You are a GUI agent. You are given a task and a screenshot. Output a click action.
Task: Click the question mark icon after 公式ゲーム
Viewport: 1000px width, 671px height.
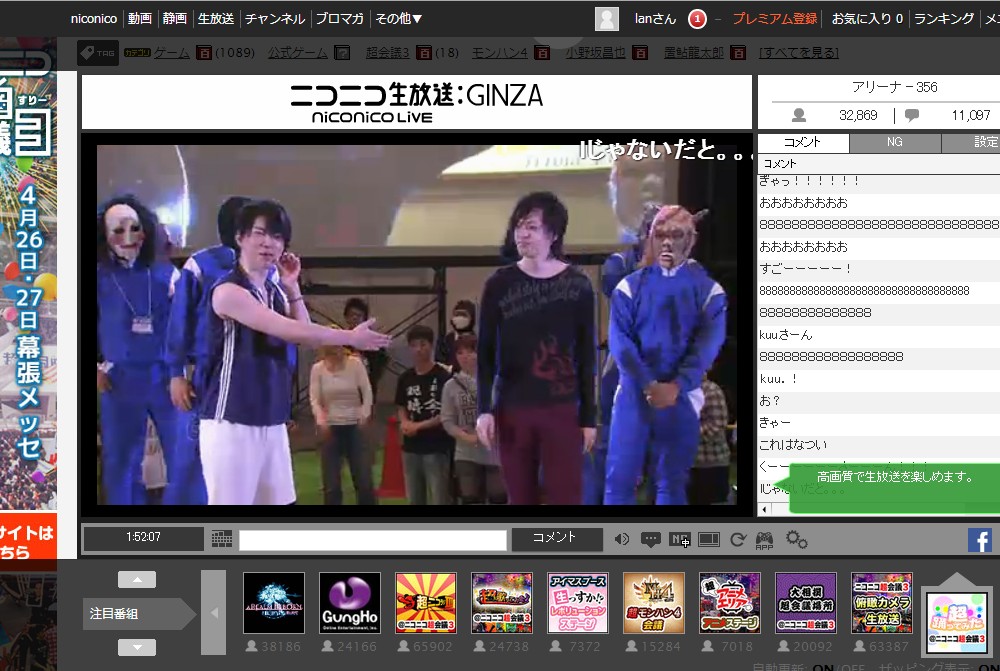pos(342,53)
